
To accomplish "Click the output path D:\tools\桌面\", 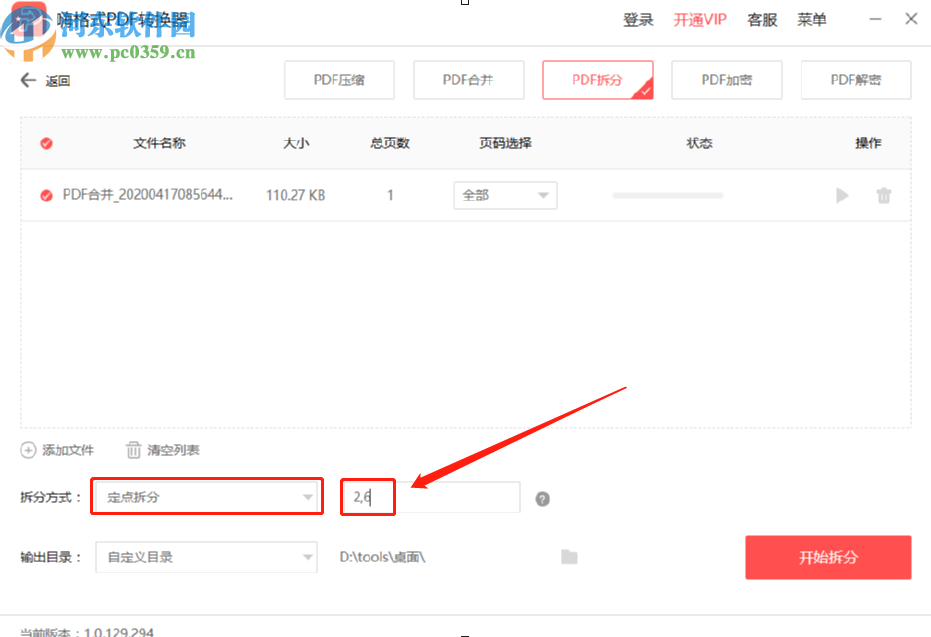I will [382, 557].
